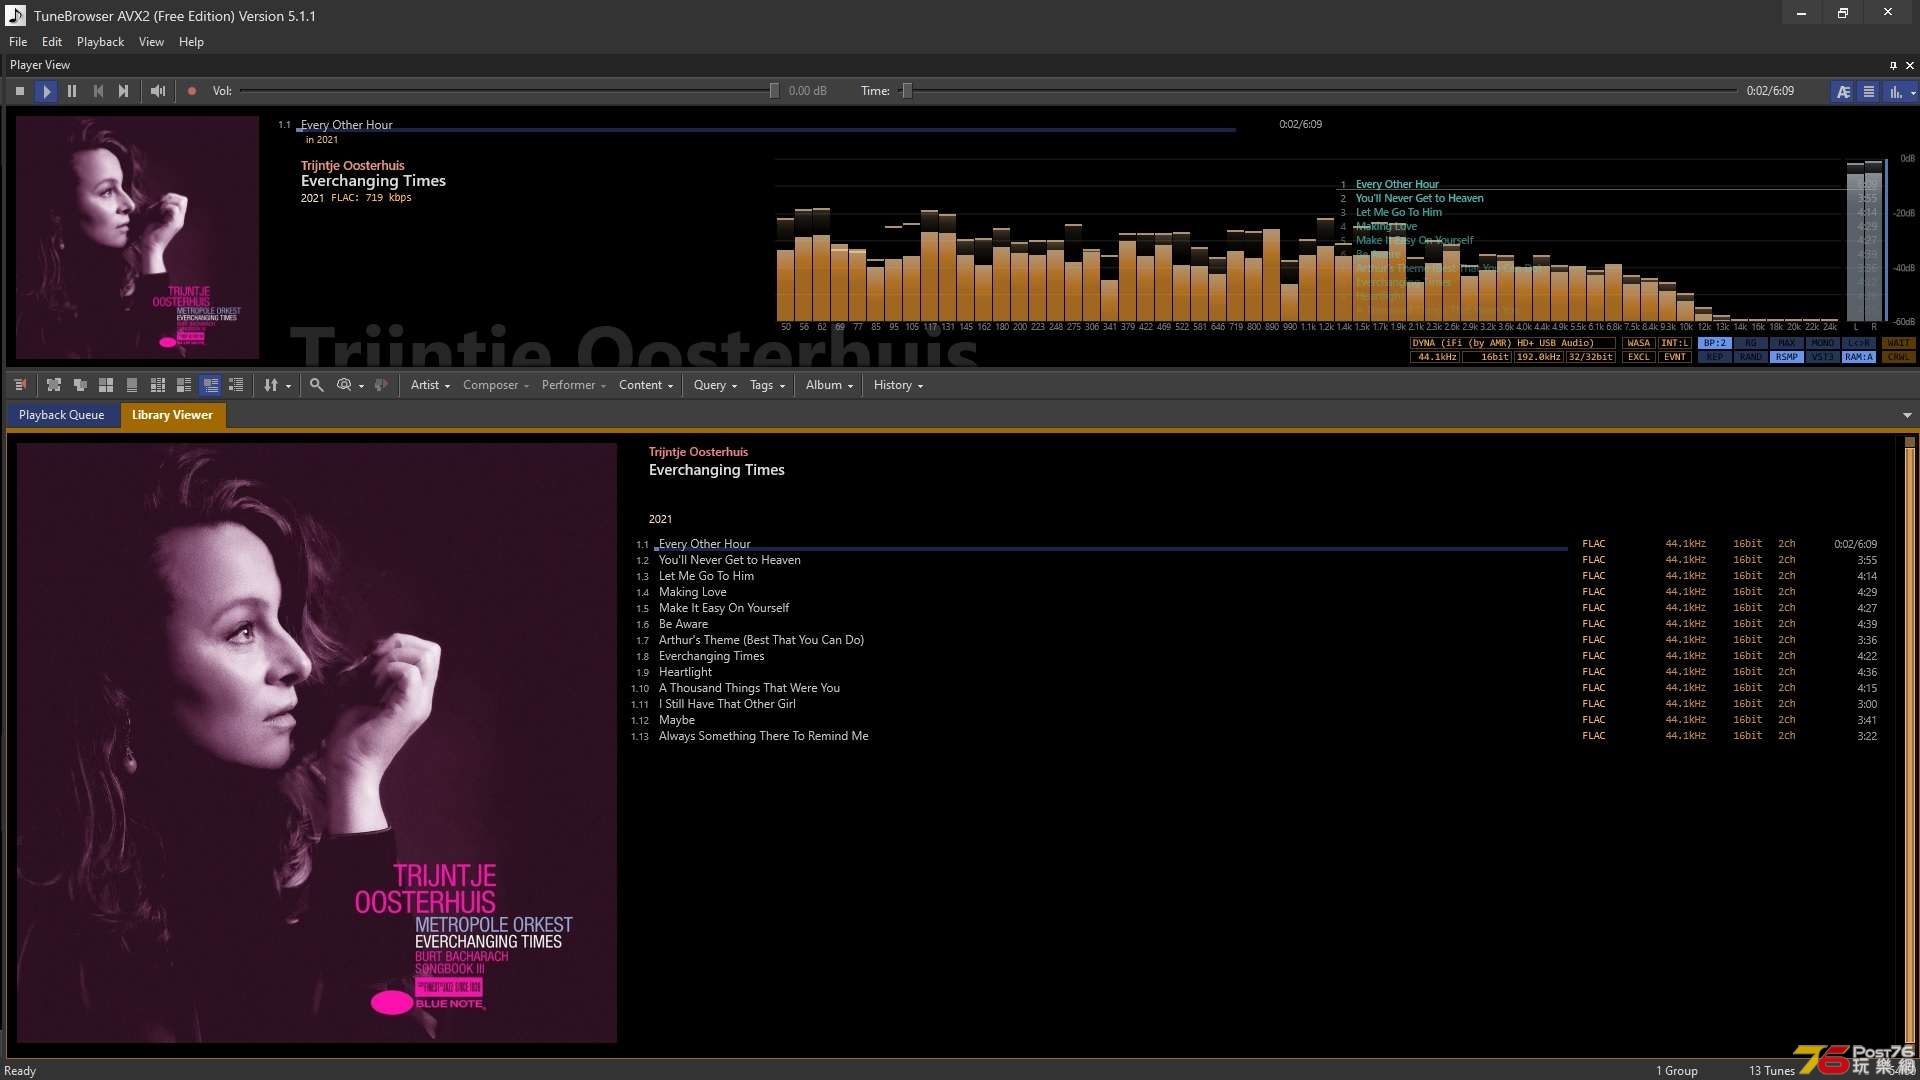Viewport: 1920px width, 1080px height.
Task: Toggle the RG replay gain indicator
Action: (1750, 343)
